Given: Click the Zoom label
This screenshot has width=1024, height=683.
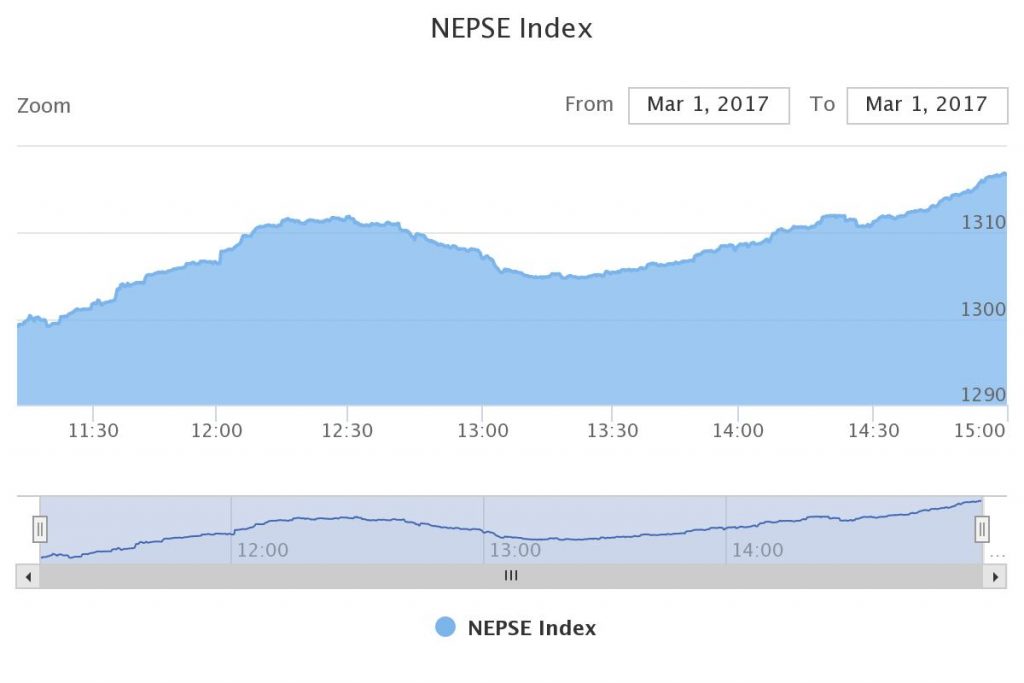Looking at the screenshot, I should click(x=44, y=106).
